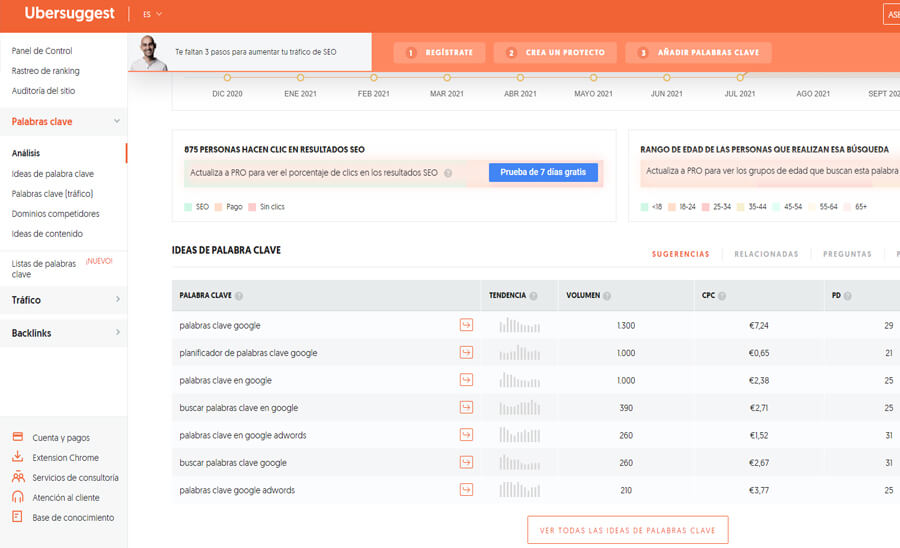The image size is (900, 548).
Task: Expand the Backlinks sidebar section
Action: [x=118, y=332]
